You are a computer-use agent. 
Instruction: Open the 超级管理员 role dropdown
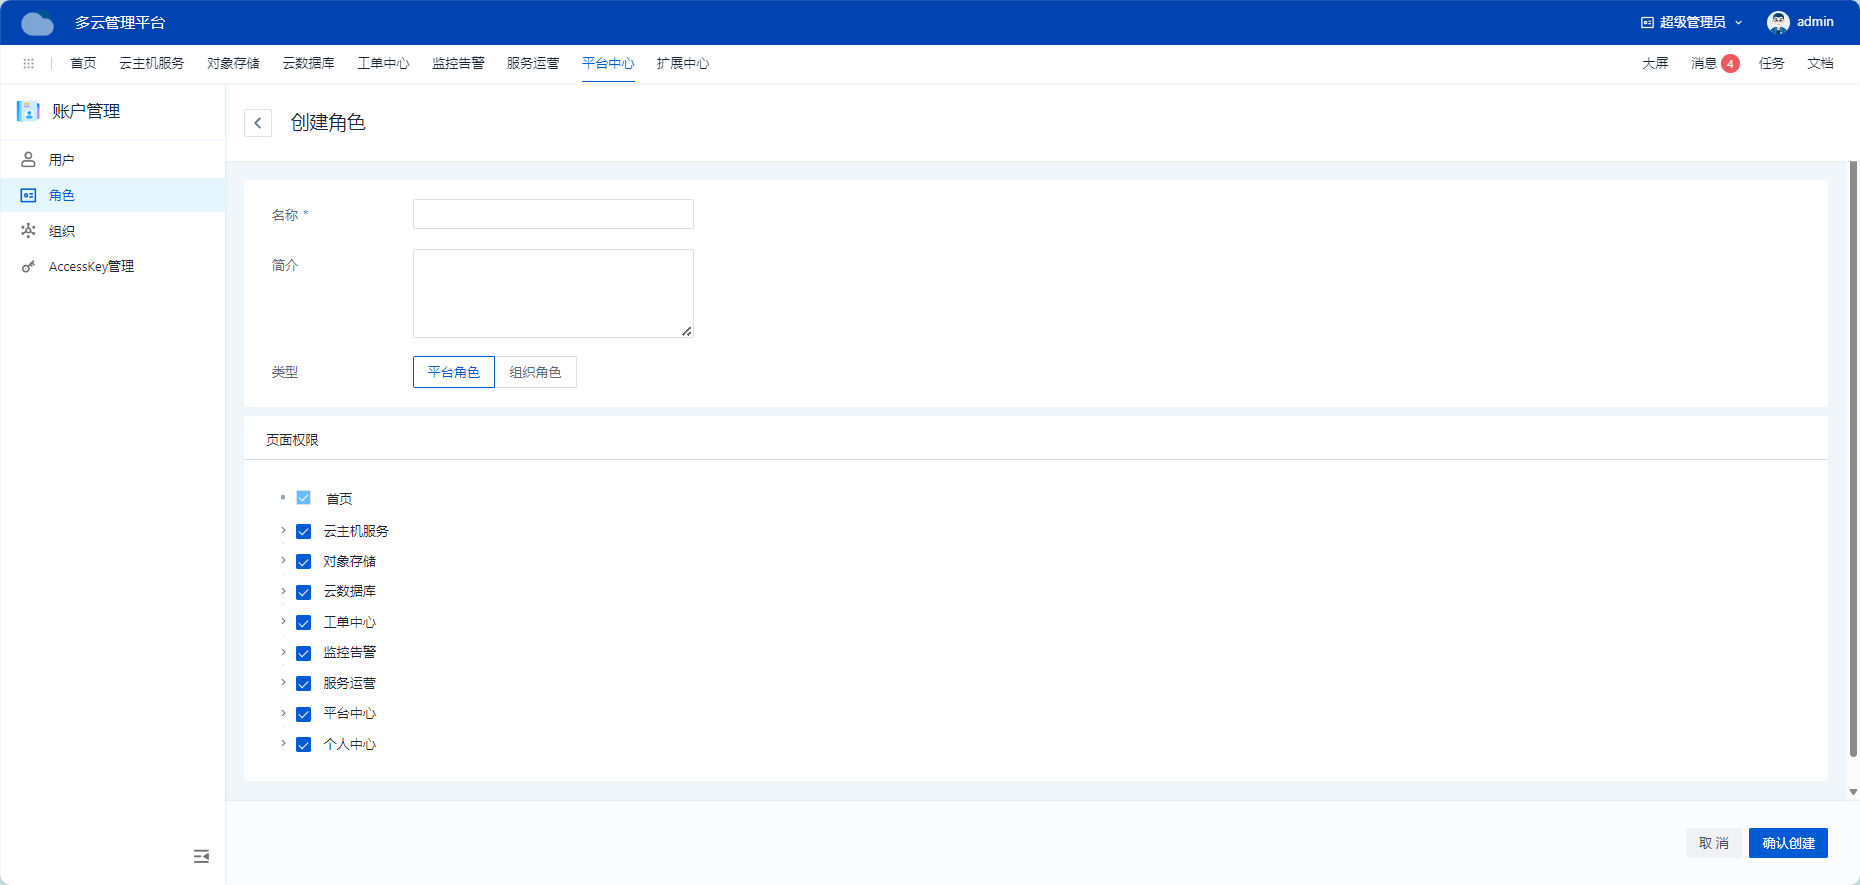click(1692, 22)
